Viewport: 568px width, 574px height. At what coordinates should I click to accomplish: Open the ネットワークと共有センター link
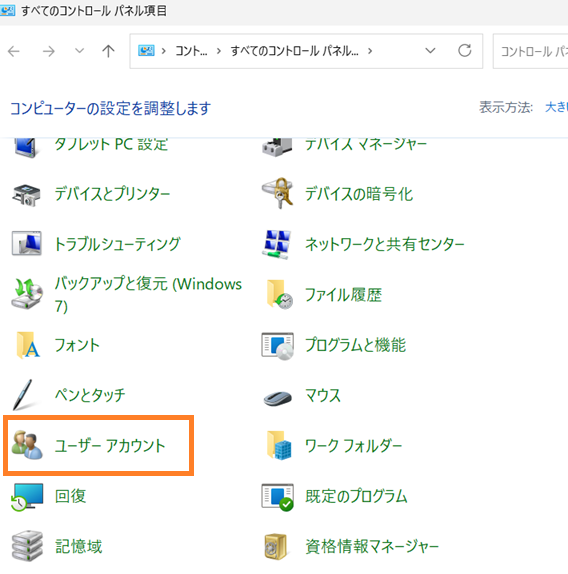pos(385,244)
